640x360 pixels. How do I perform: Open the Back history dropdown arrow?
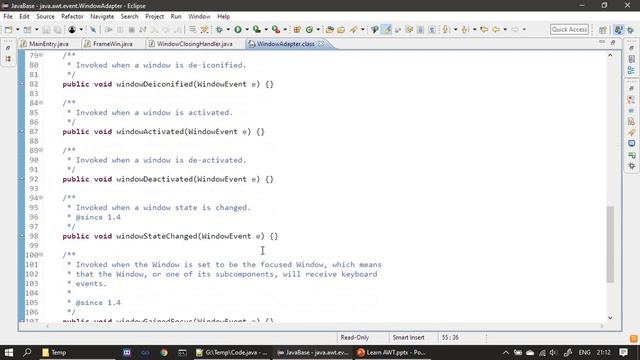click(505, 29)
